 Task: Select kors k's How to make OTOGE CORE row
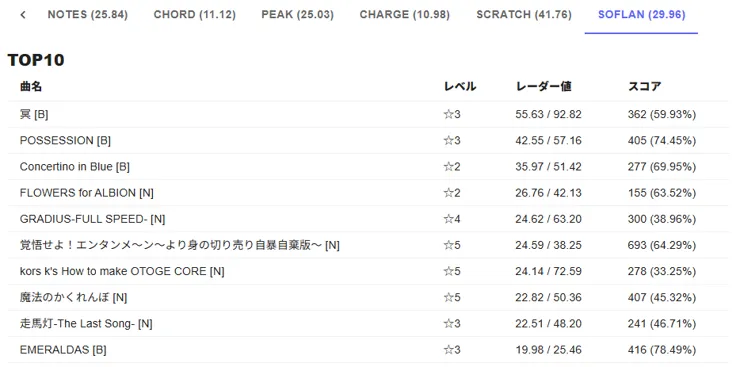pyautogui.click(x=368, y=272)
